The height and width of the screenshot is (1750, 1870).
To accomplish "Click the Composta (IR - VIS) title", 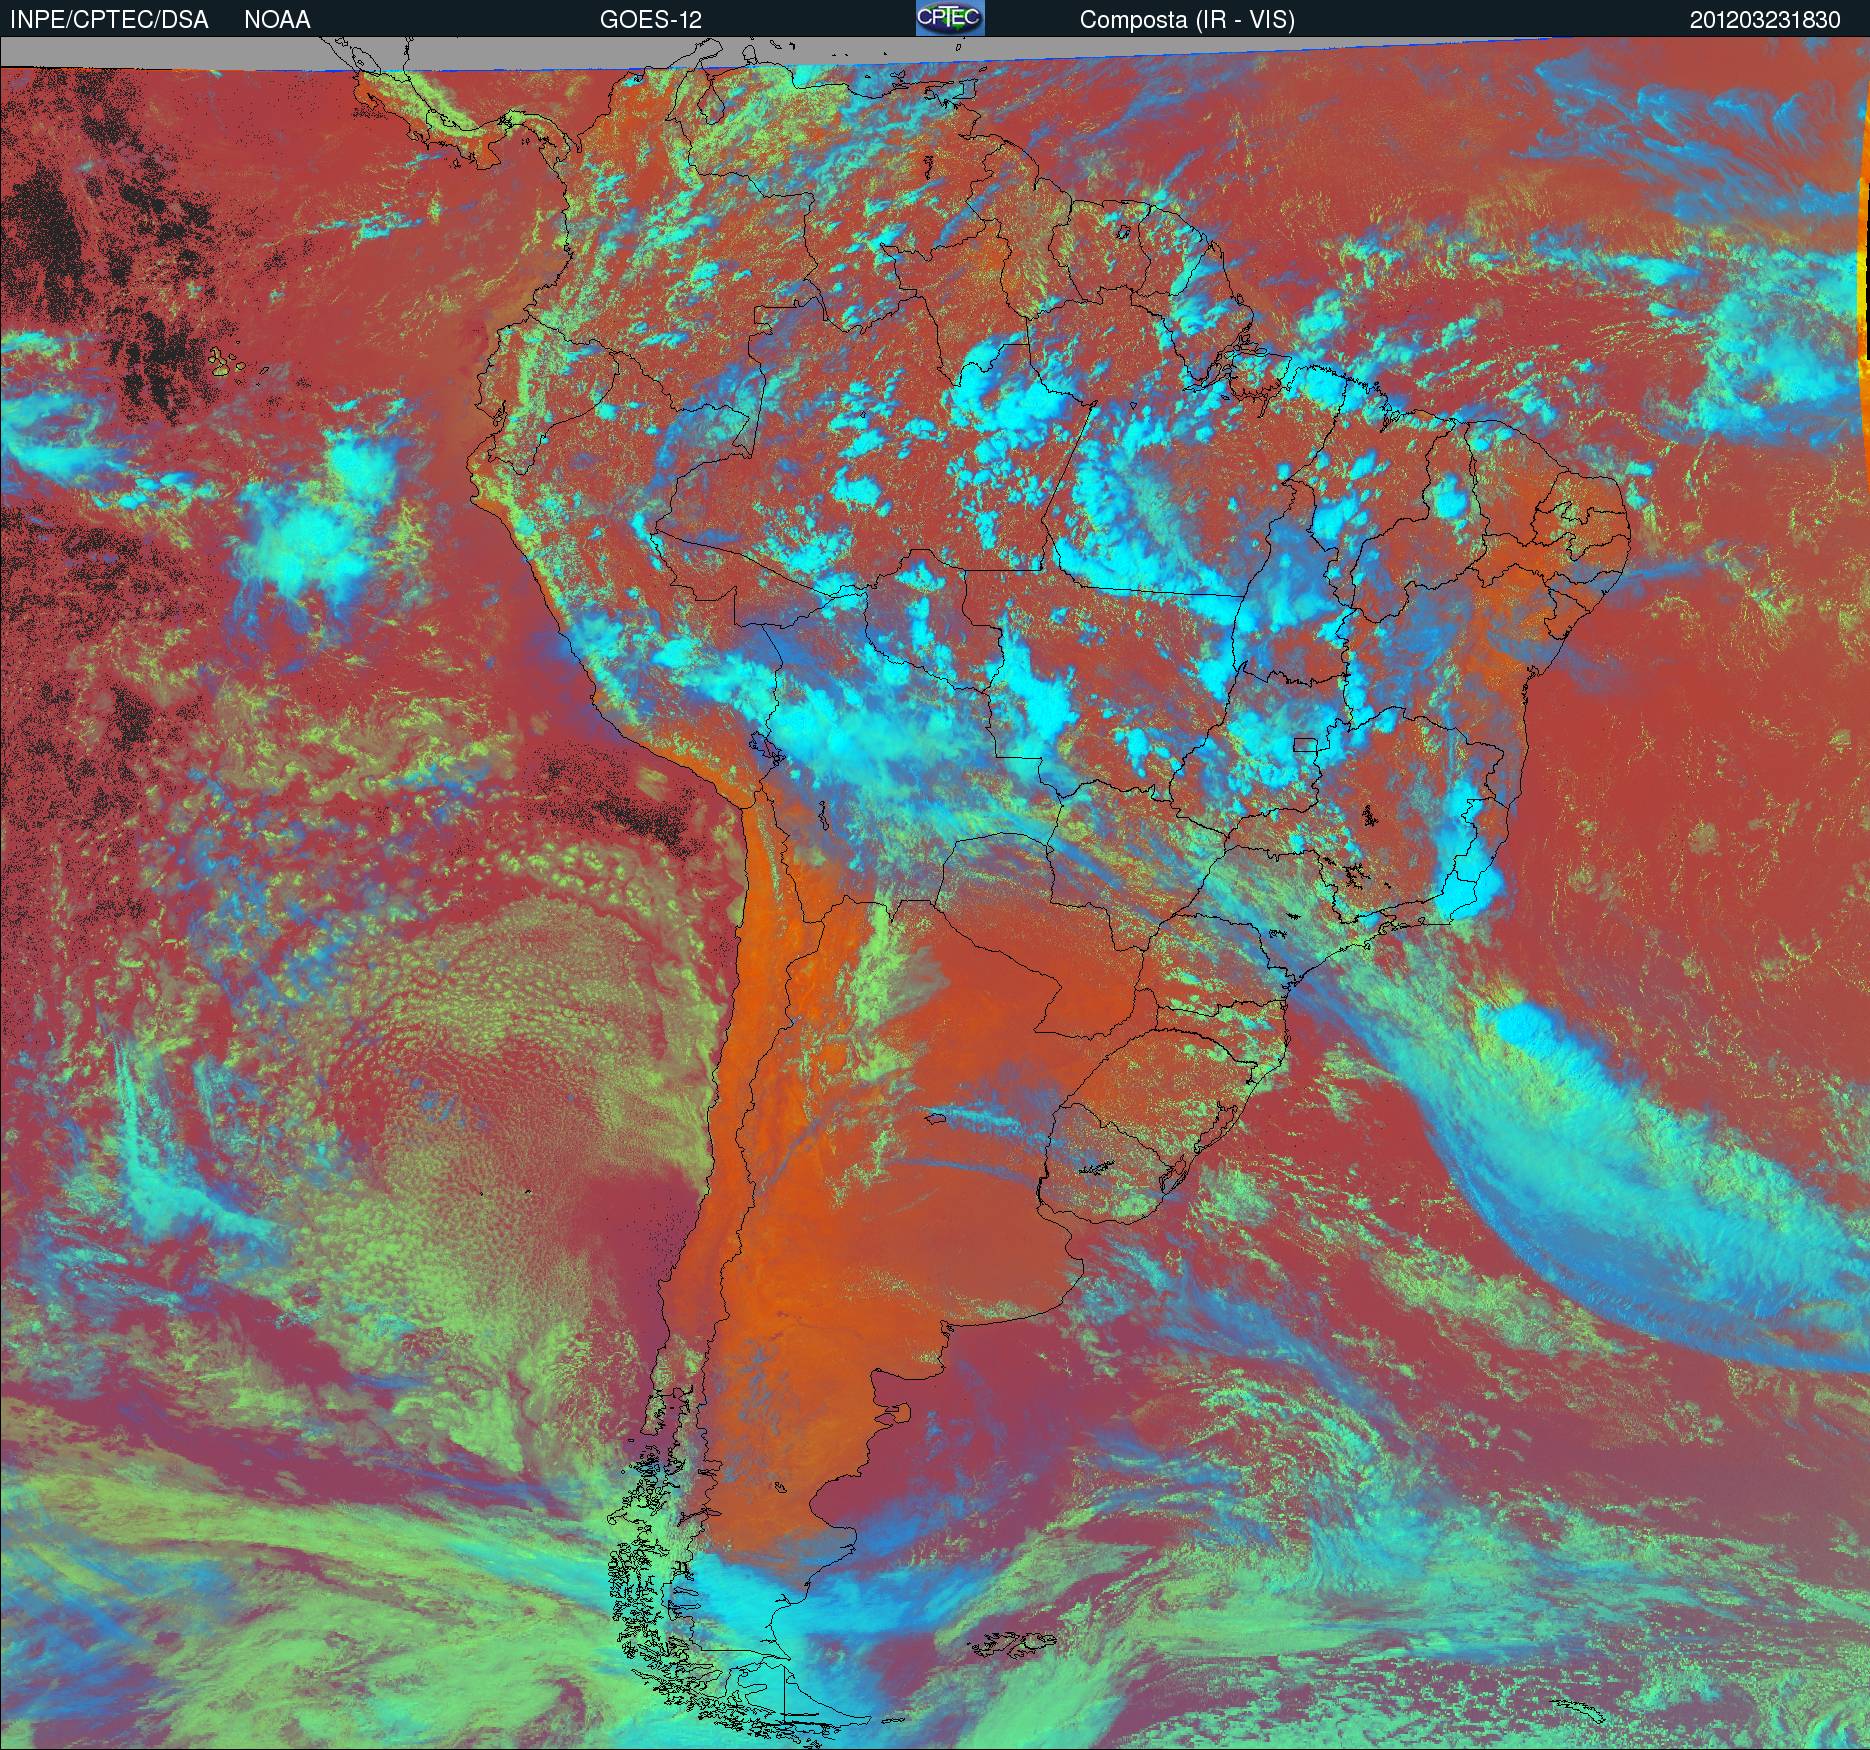I will [1187, 20].
